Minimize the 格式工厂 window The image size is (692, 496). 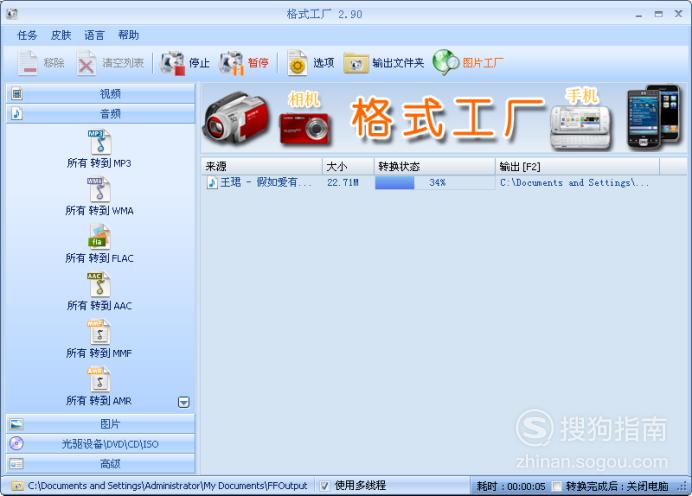point(639,15)
